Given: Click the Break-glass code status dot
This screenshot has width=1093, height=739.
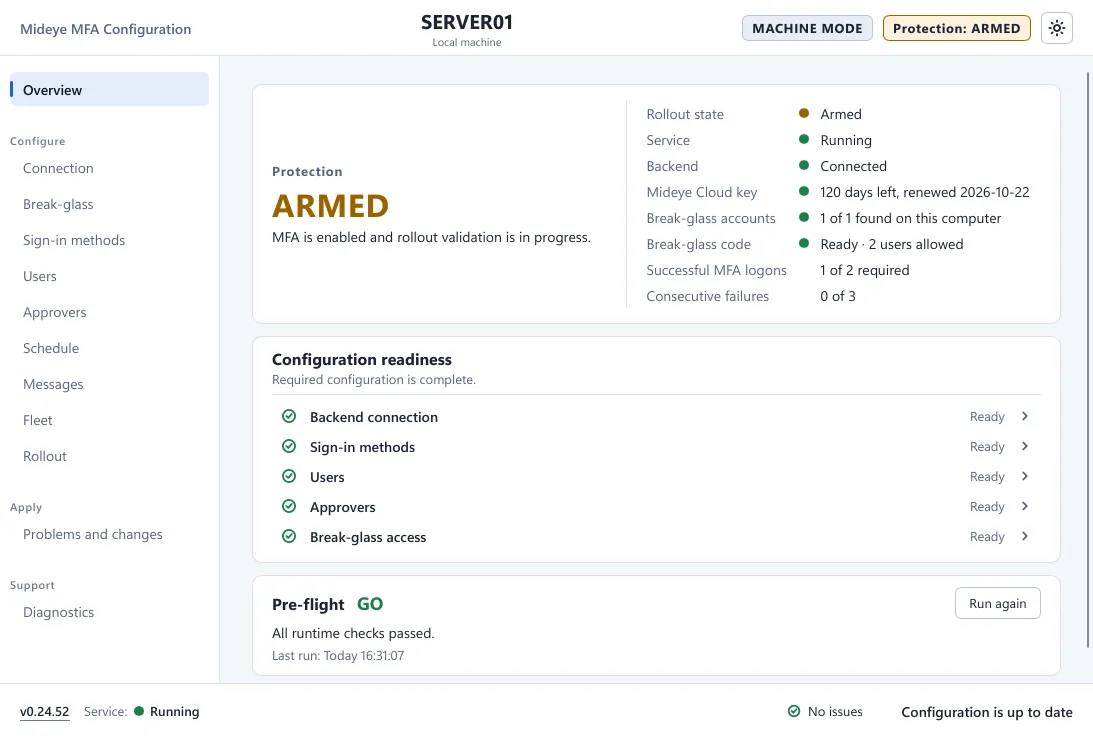Looking at the screenshot, I should 804,243.
